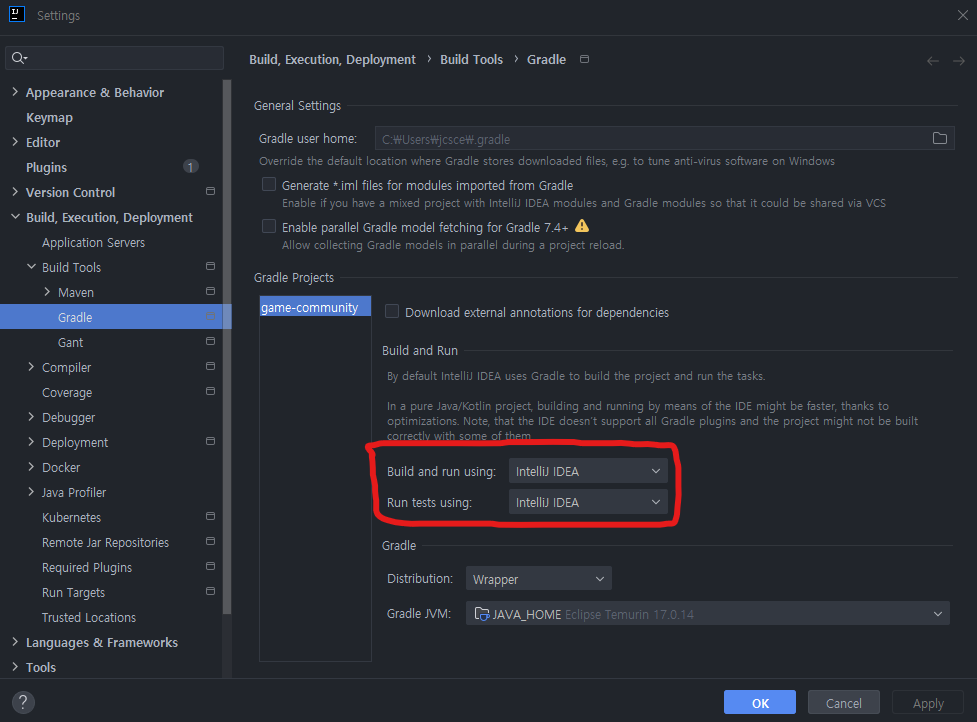This screenshot has height=722, width=977.
Task: Open the Build and run using dropdown
Action: (x=588, y=471)
